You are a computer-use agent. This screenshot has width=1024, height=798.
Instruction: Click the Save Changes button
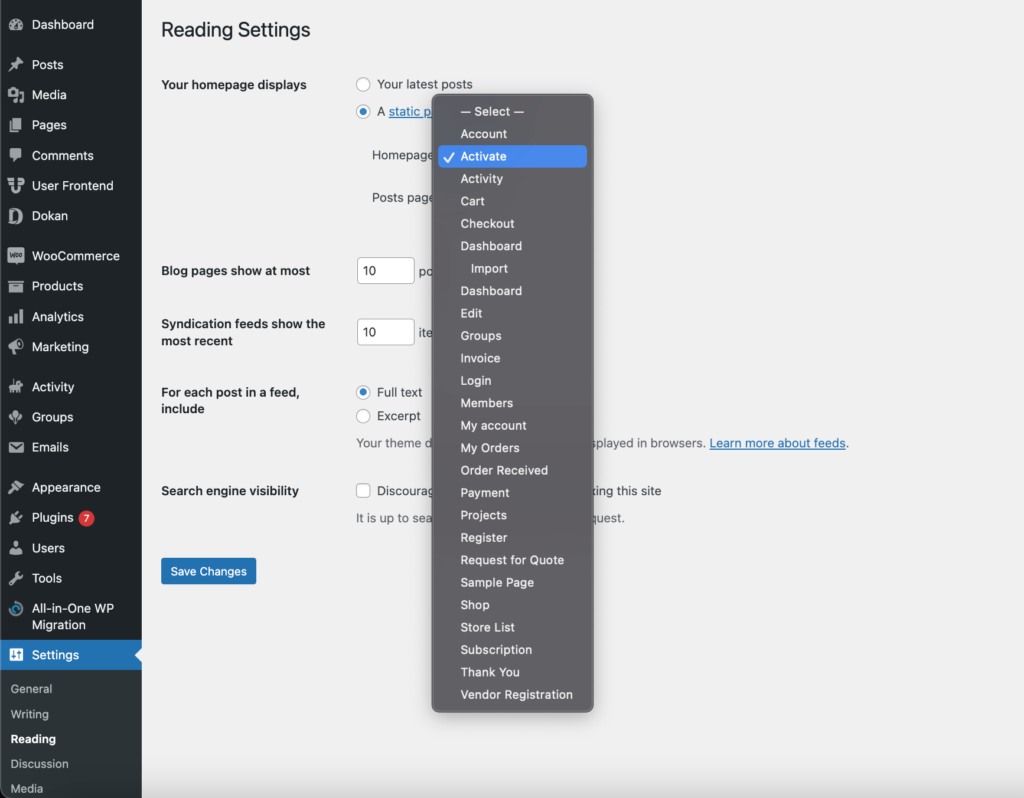point(208,571)
